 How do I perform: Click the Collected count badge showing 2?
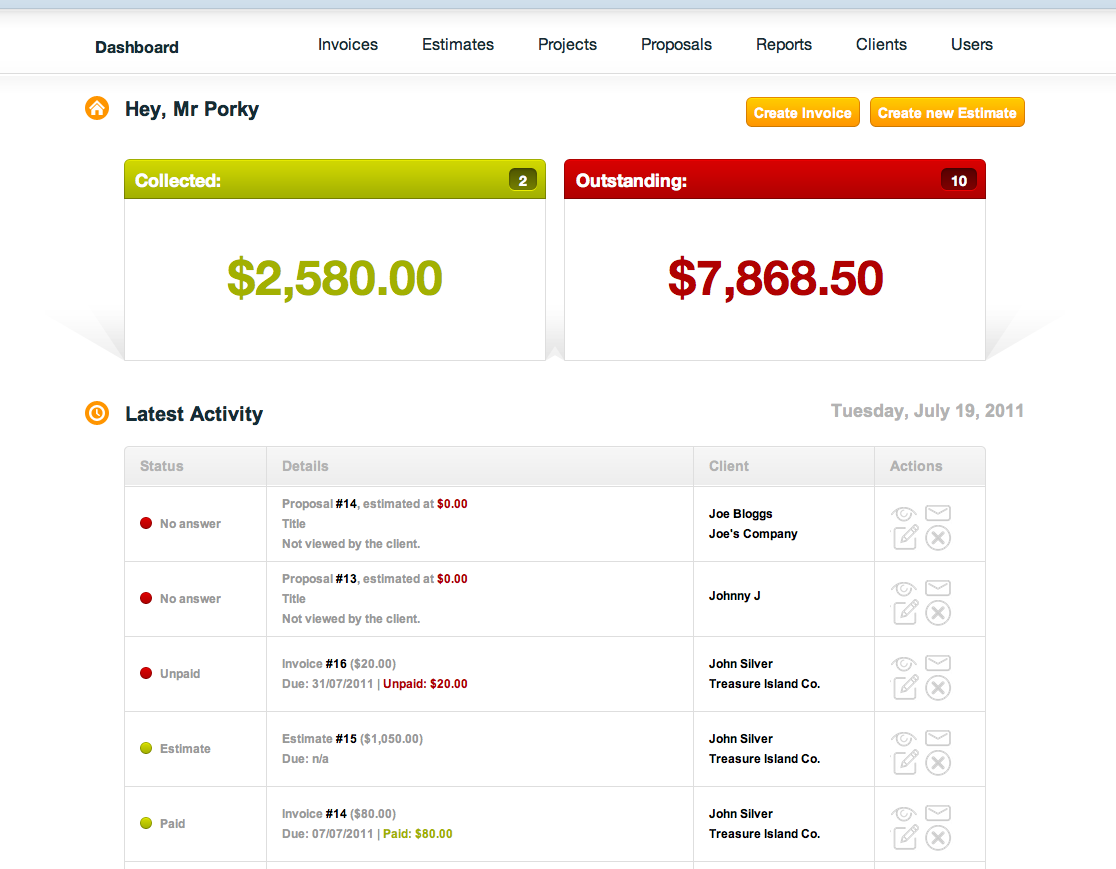point(523,181)
